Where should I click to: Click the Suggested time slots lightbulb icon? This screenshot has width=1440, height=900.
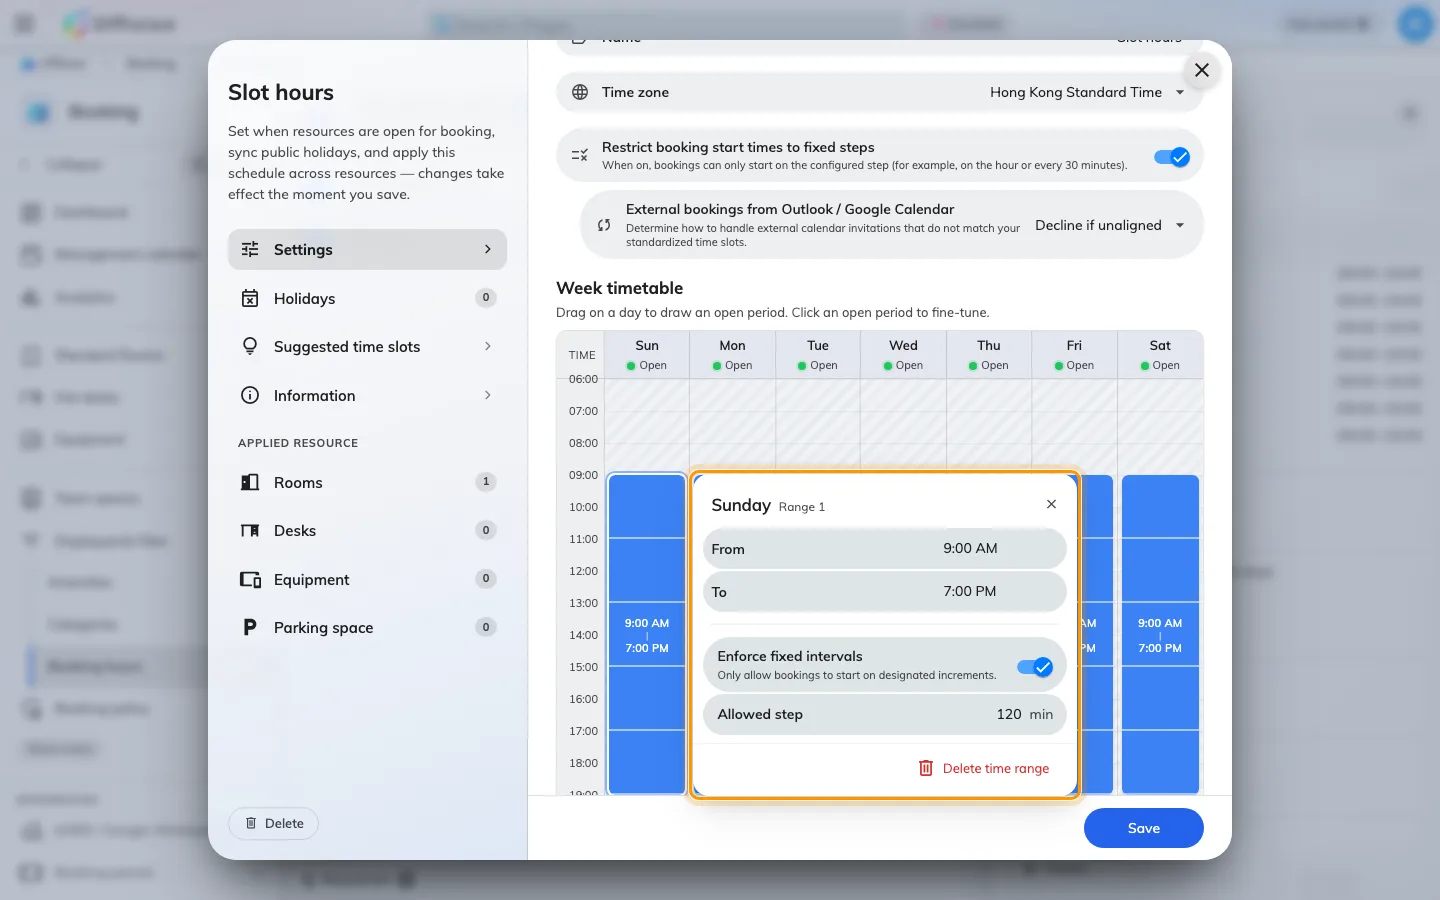250,346
